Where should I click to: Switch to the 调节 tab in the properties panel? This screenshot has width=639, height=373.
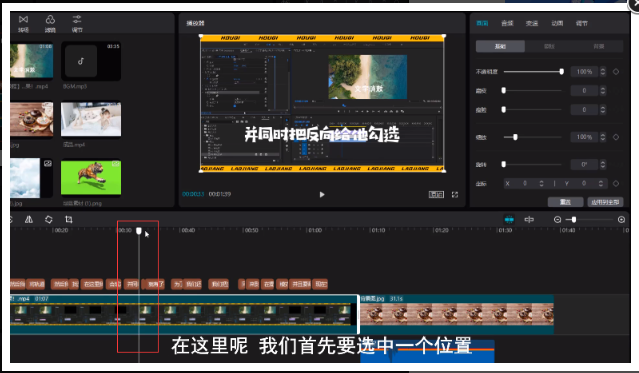click(x=582, y=23)
